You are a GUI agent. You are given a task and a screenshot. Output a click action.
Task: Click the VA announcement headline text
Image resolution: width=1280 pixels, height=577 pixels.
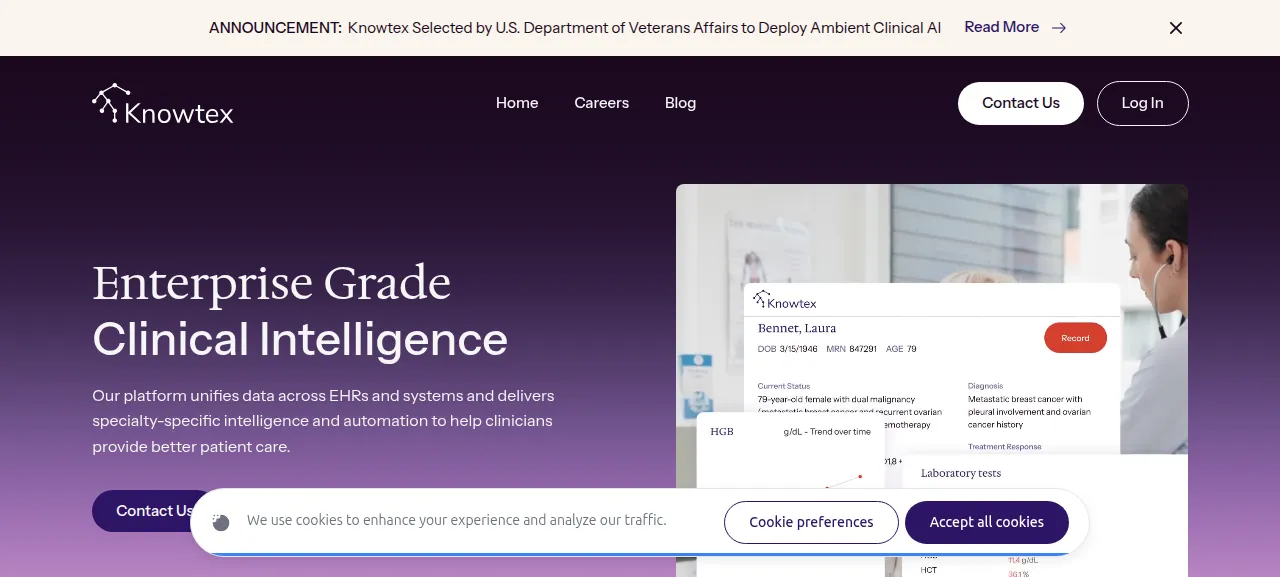tap(644, 28)
